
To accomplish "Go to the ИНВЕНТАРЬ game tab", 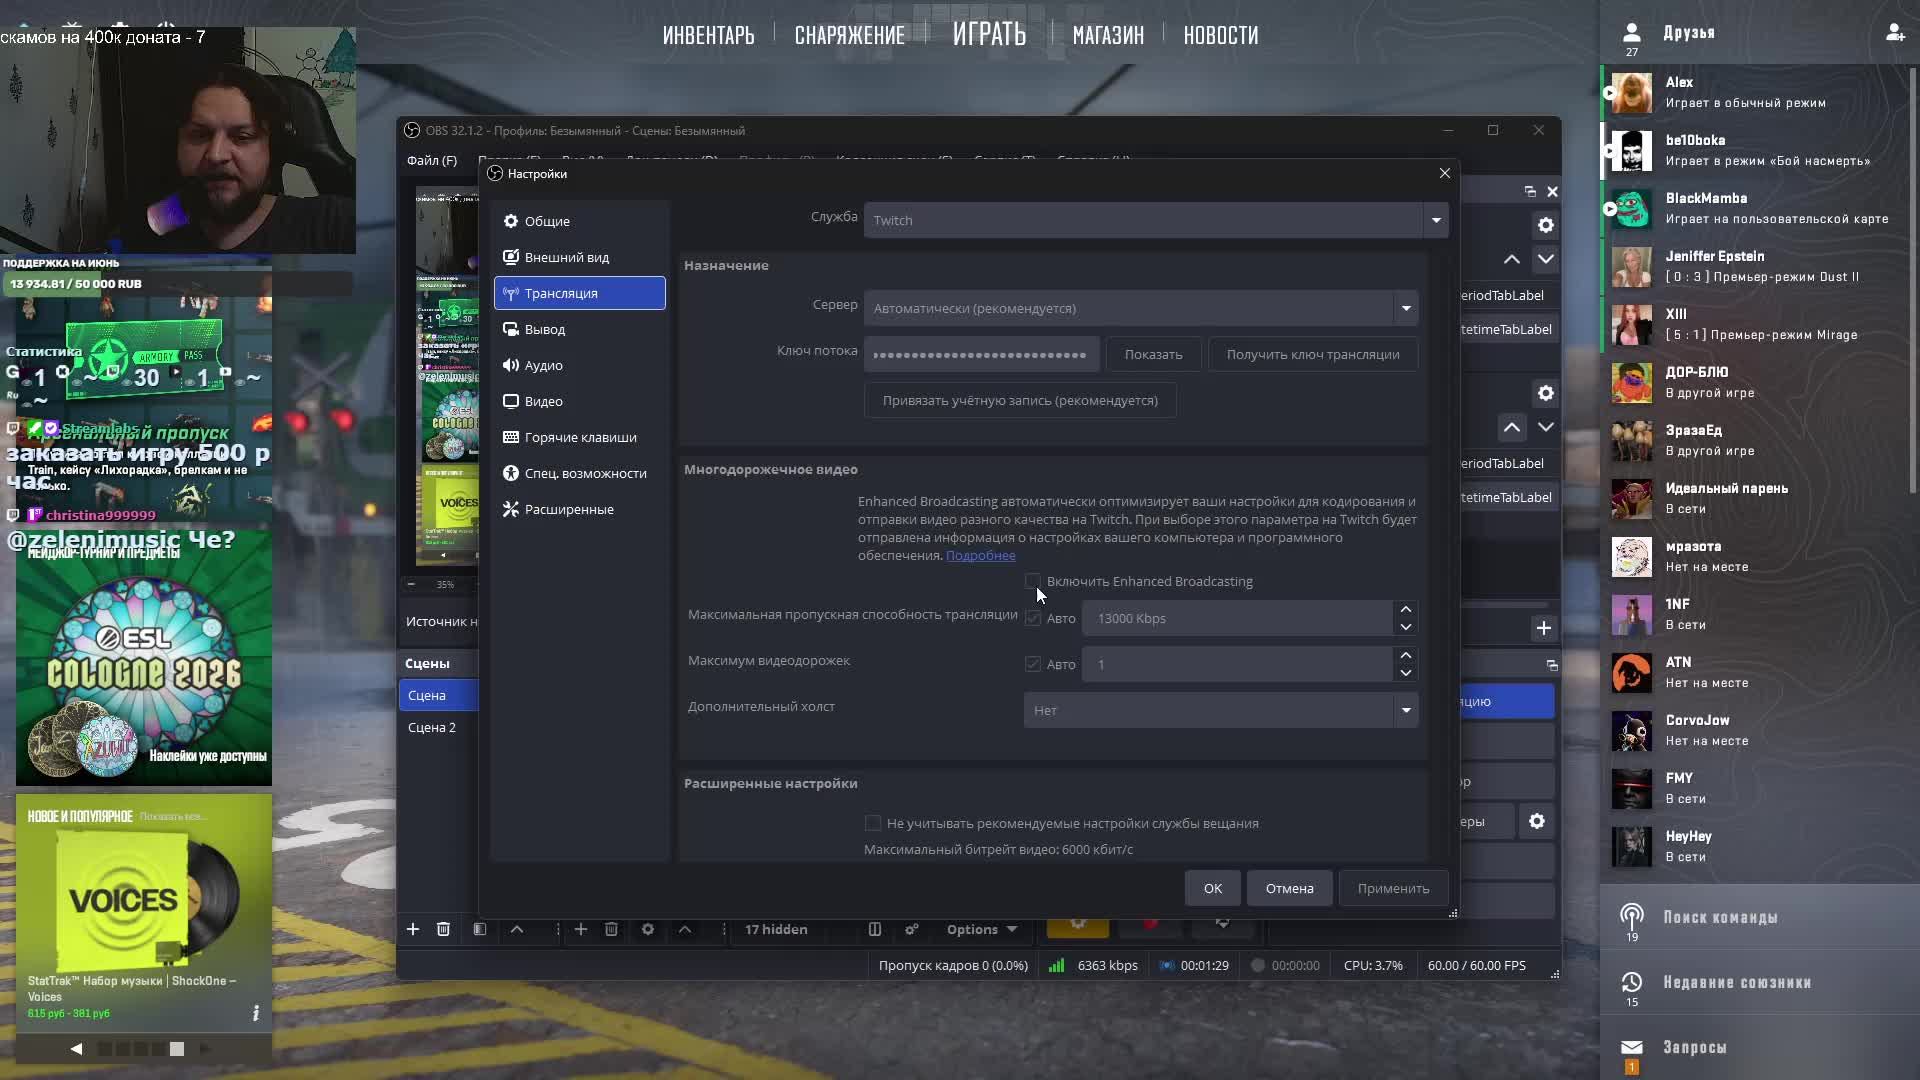I will tap(709, 35).
